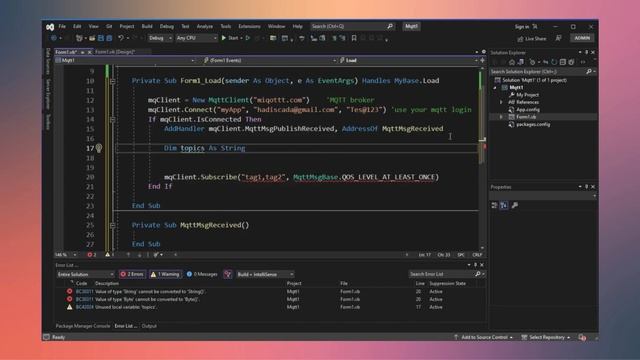Click the lightbulb quick actions icon on line 17
Screen dimensions: 640x360
point(99,148)
